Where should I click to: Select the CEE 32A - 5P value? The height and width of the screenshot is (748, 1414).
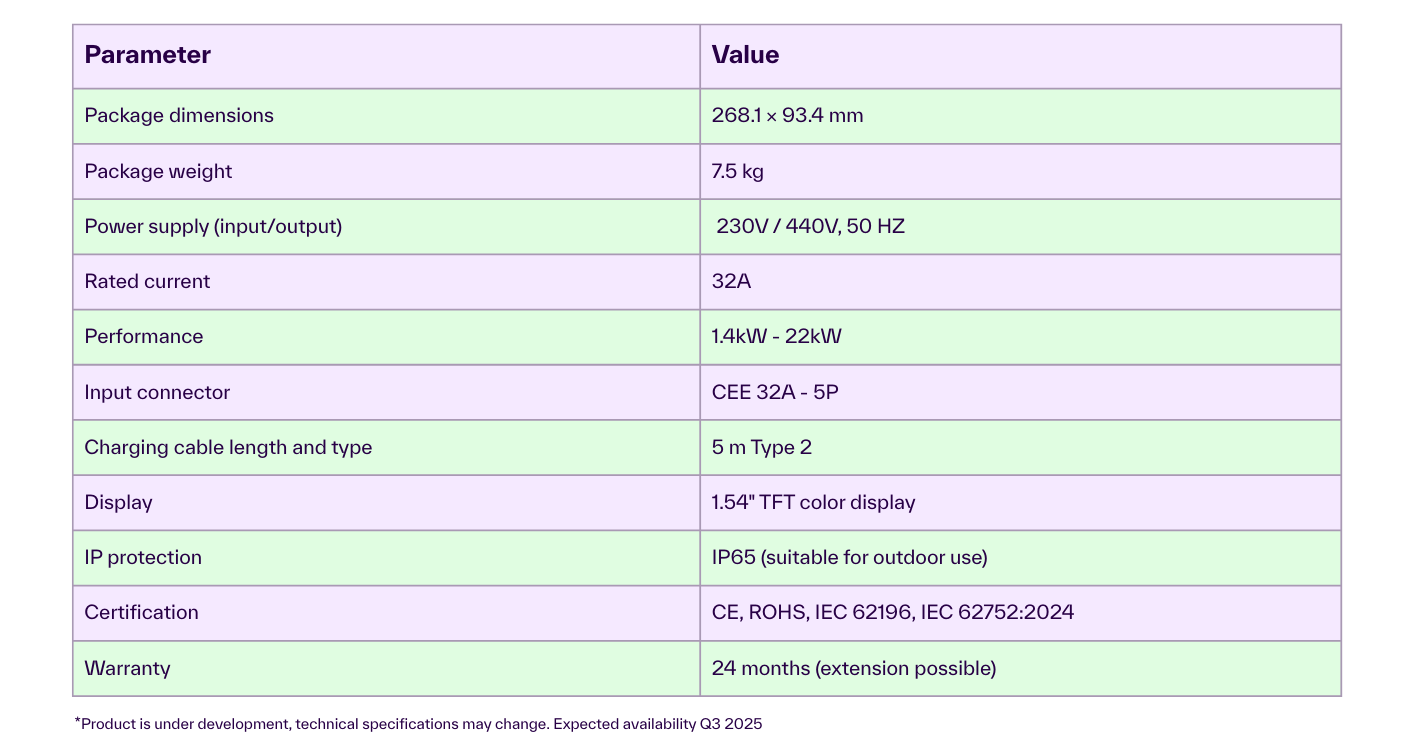point(775,393)
